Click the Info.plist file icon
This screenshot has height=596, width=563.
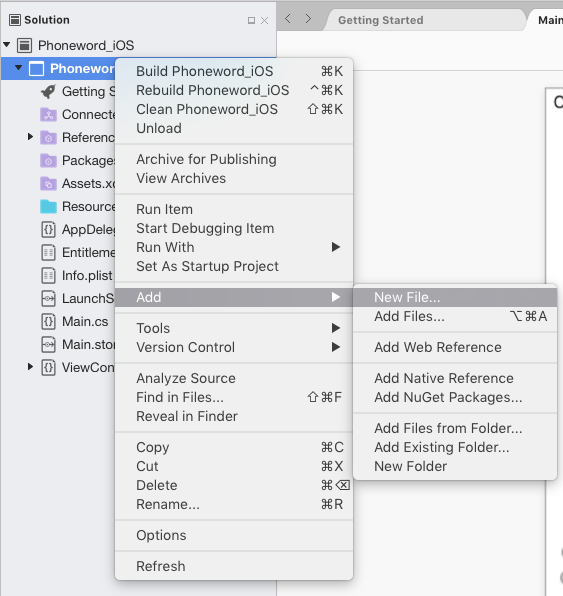[x=48, y=276]
